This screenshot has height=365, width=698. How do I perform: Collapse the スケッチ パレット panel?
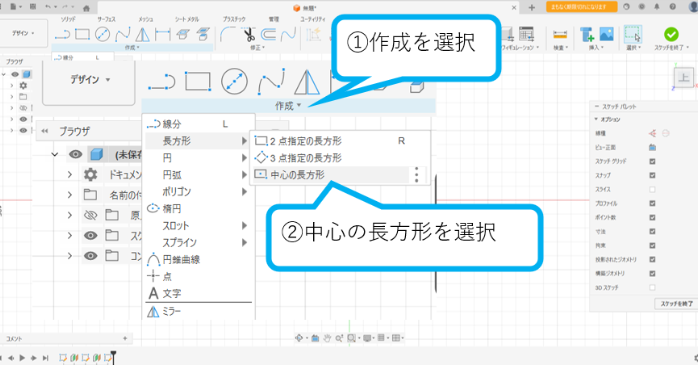(597, 107)
